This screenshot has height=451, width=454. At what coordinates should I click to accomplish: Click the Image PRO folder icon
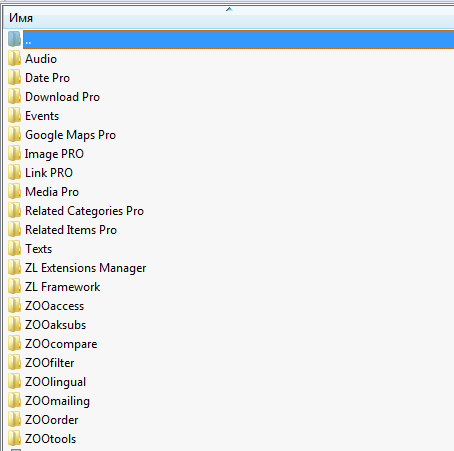tap(14, 154)
